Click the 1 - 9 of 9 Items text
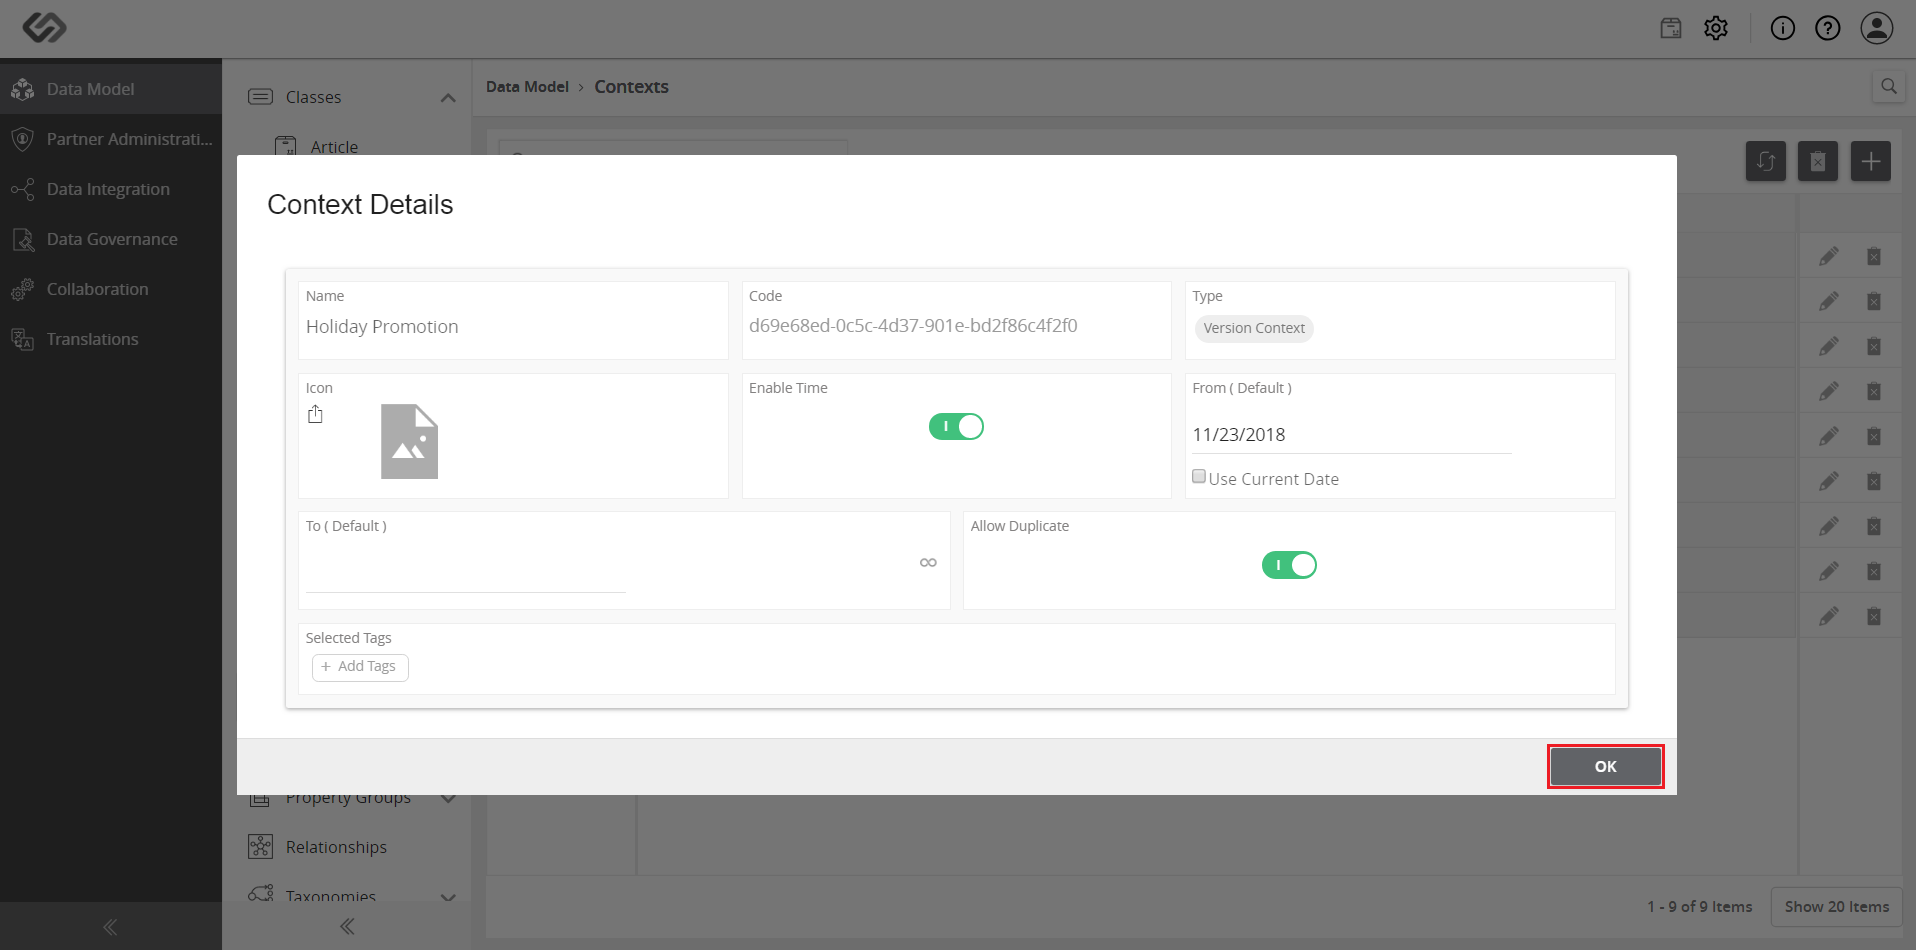 point(1700,907)
